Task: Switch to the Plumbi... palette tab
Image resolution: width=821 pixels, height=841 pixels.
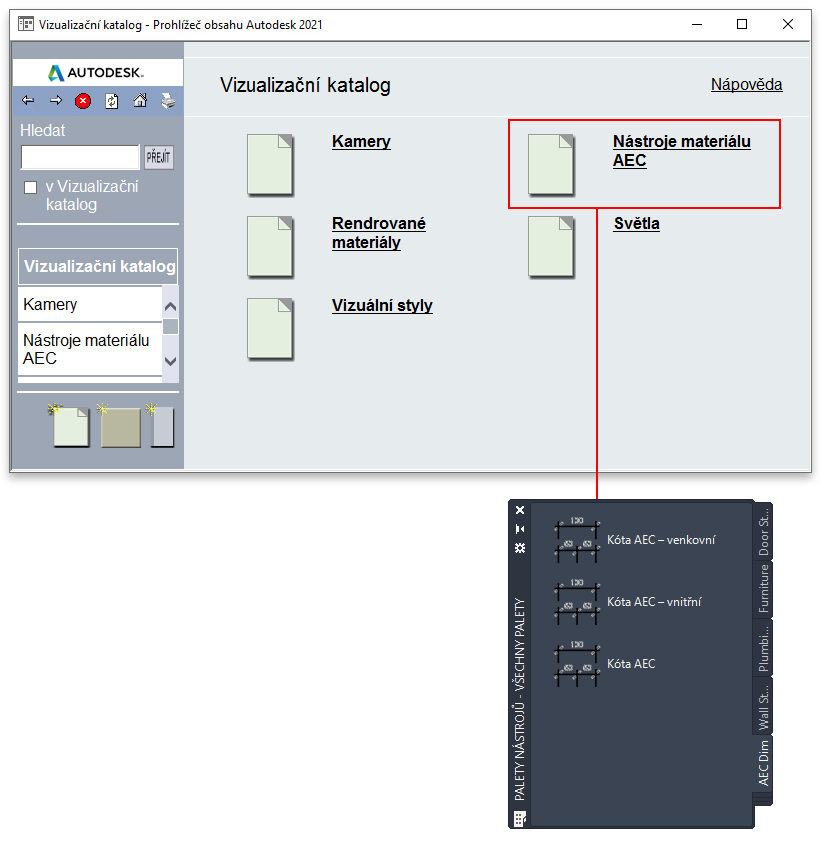Action: 763,647
